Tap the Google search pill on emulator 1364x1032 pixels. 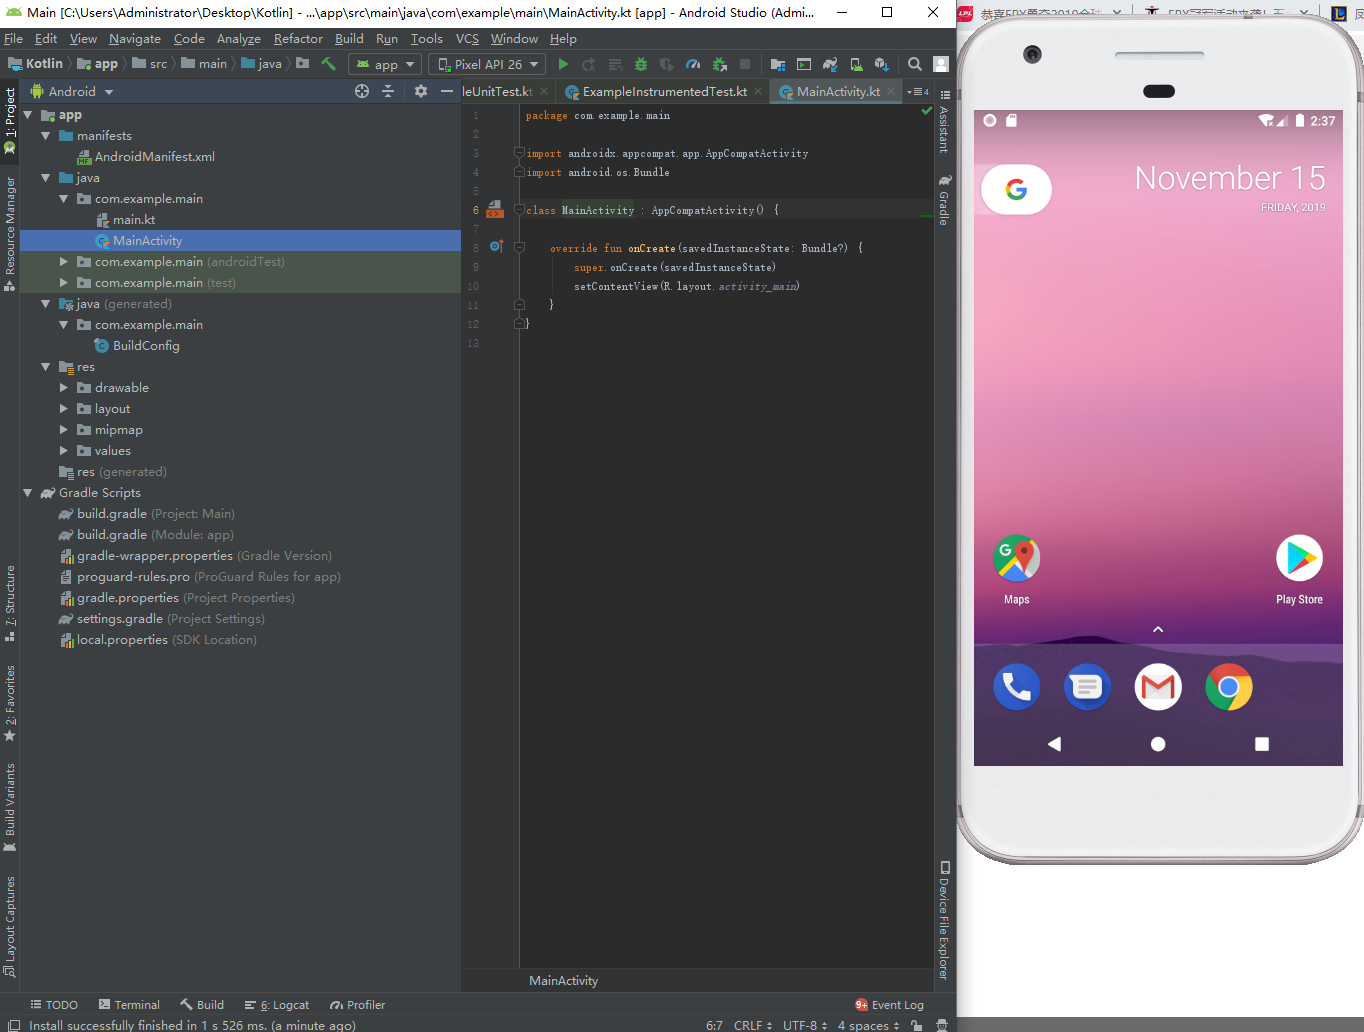tap(1016, 189)
